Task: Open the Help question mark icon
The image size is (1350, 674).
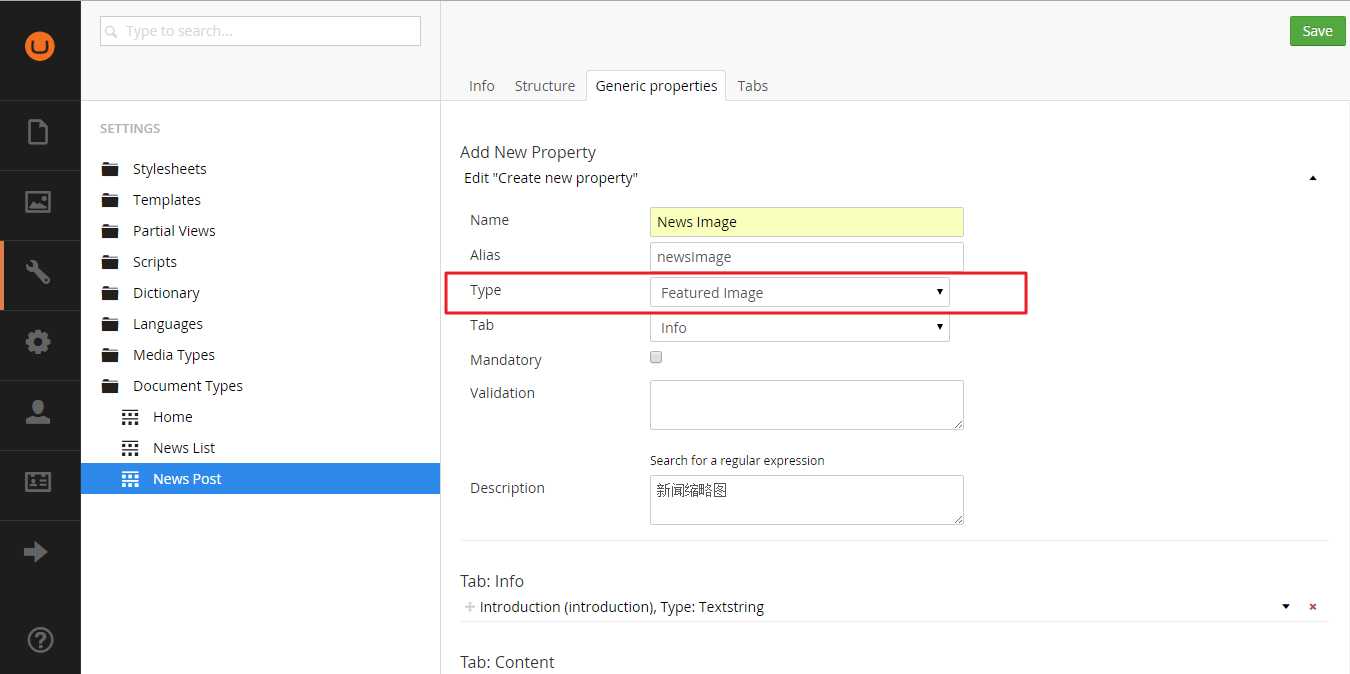Action: (x=41, y=640)
